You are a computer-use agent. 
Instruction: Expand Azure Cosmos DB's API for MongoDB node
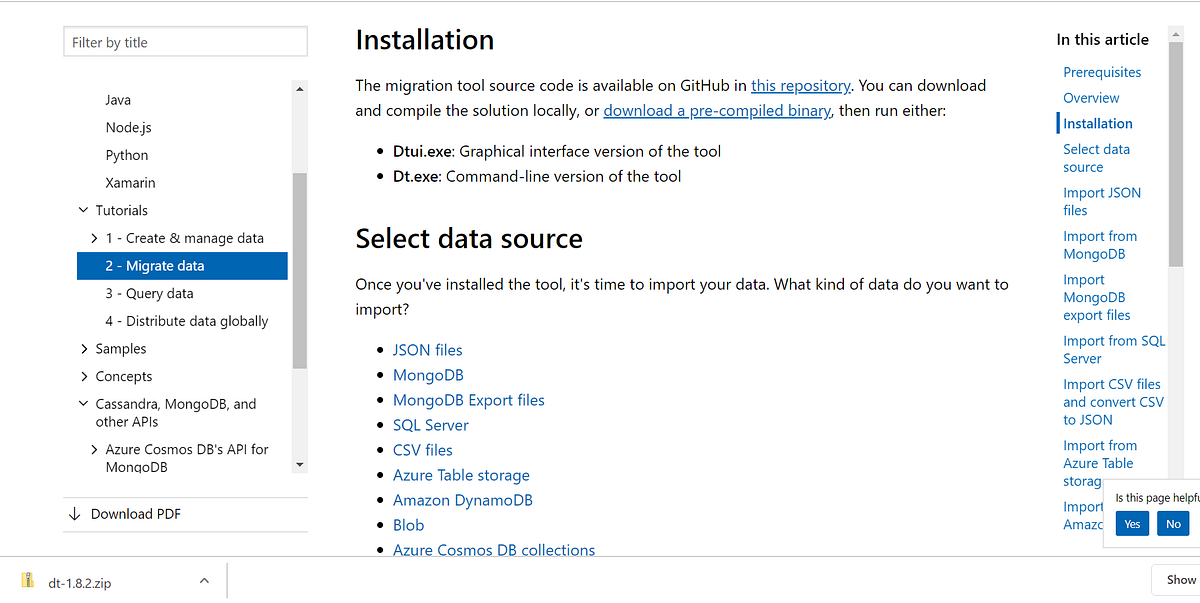94,450
